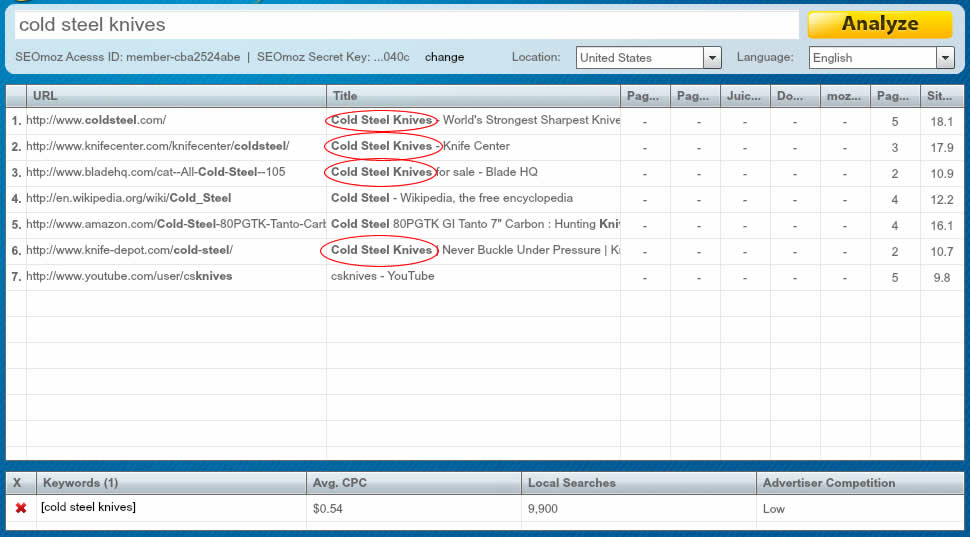This screenshot has width=970, height=537.
Task: Click title 'Cold Steel Knives for sale - Blade HQ'
Action: [434, 173]
